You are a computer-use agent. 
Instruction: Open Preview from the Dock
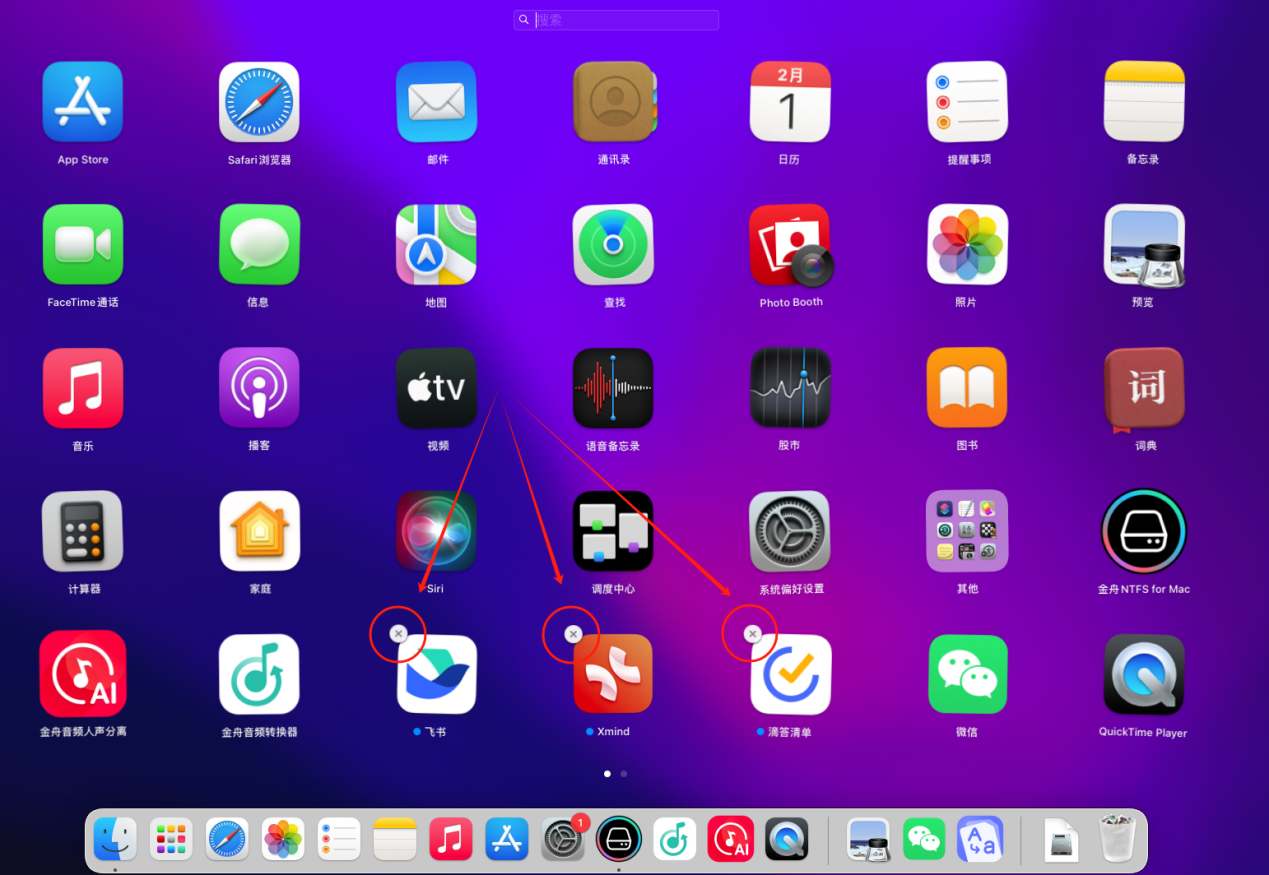pos(868,839)
